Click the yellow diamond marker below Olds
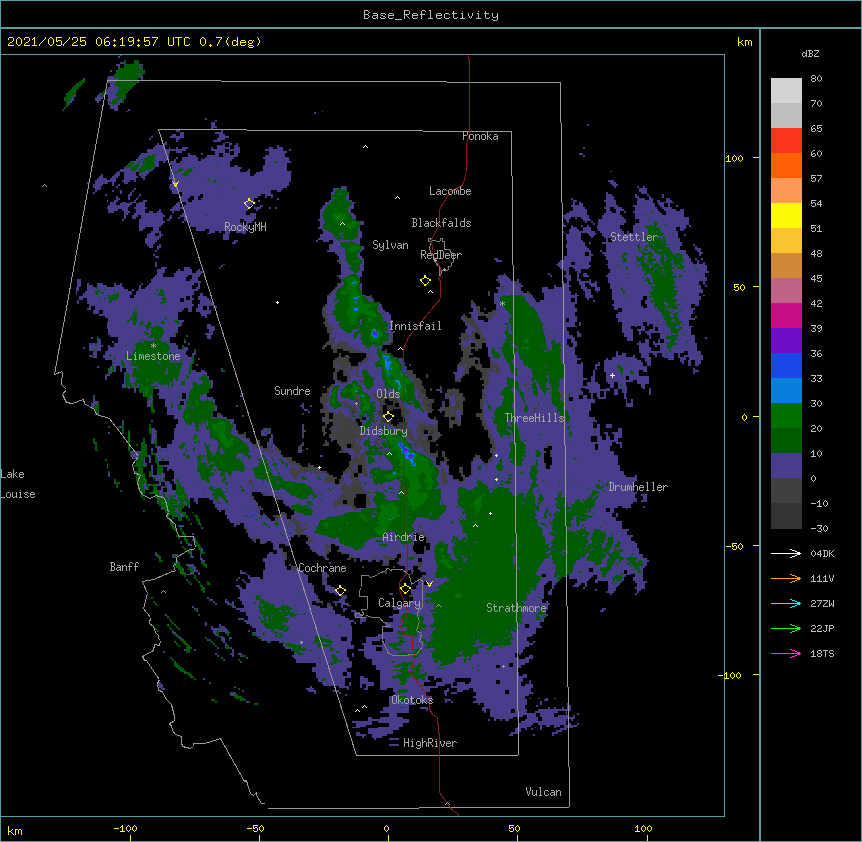Viewport: 862px width, 842px height. [388, 416]
